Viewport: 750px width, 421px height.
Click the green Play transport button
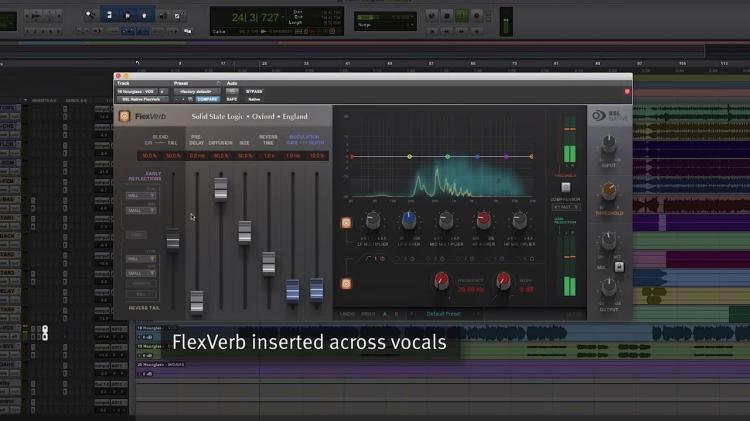462,16
